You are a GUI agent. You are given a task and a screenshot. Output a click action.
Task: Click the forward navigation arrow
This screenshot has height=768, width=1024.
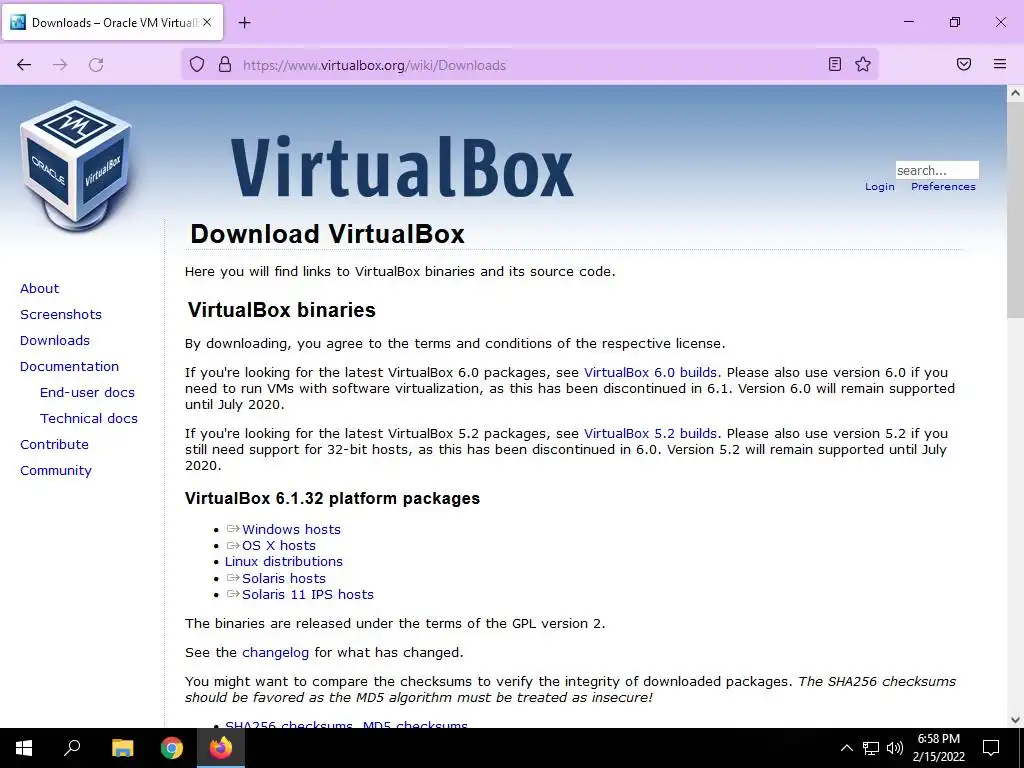pos(60,65)
